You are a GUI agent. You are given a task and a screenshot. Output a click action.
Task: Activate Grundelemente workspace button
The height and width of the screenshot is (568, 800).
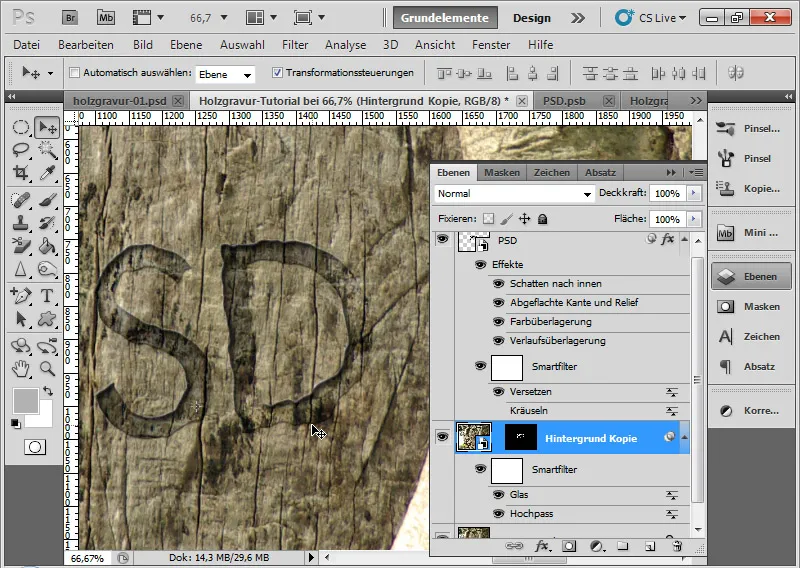pos(444,18)
